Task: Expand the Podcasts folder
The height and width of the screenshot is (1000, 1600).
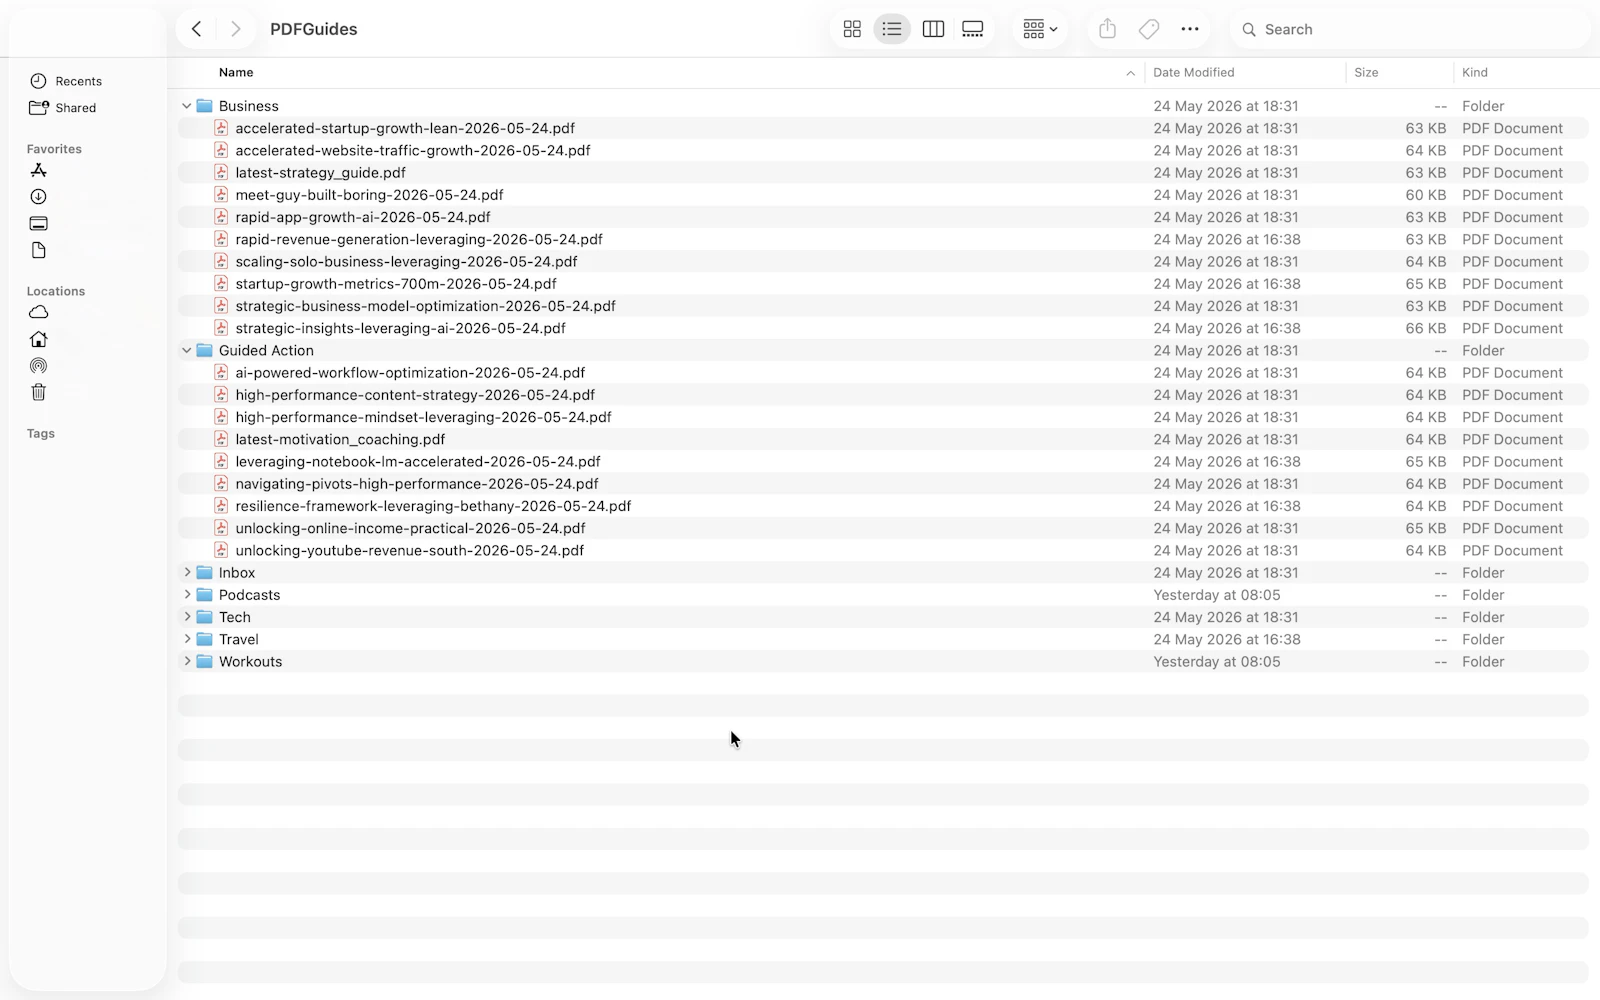Action: (x=186, y=594)
